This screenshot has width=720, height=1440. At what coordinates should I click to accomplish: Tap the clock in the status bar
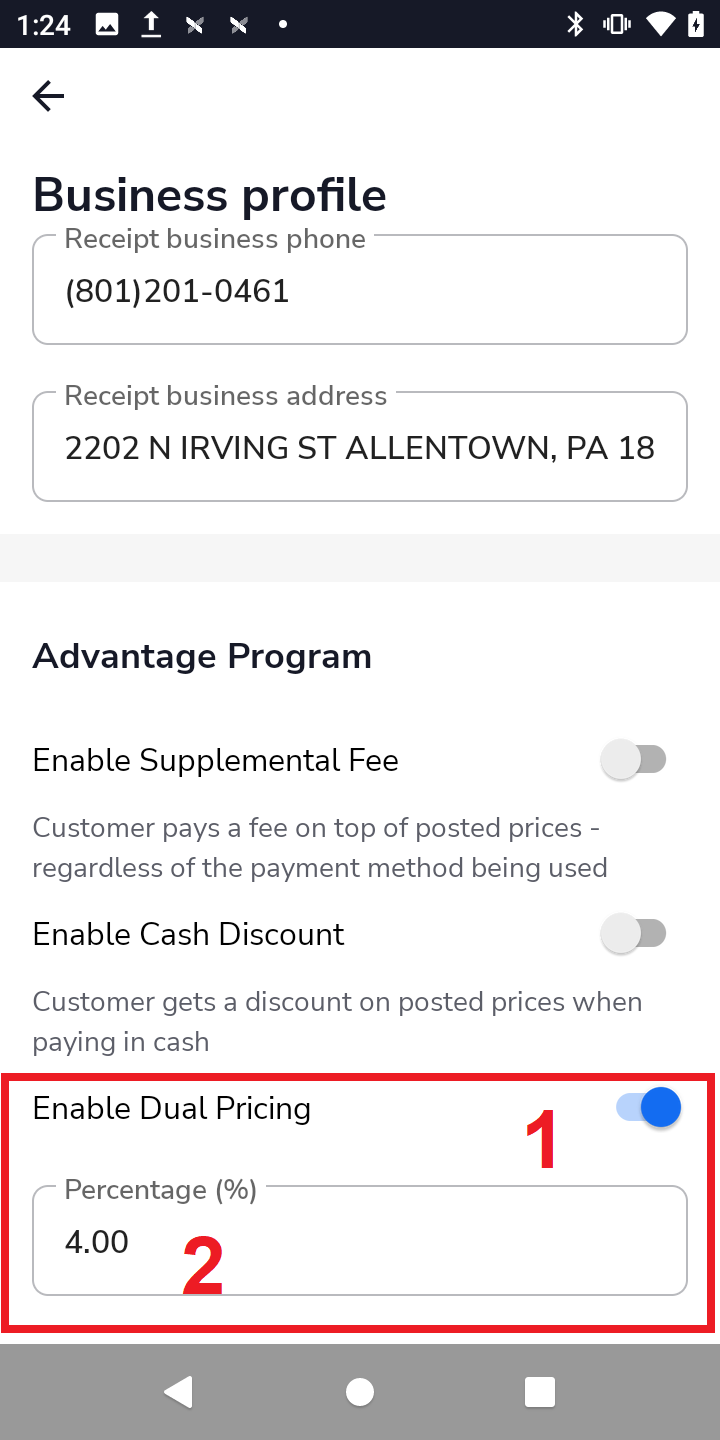click(45, 25)
